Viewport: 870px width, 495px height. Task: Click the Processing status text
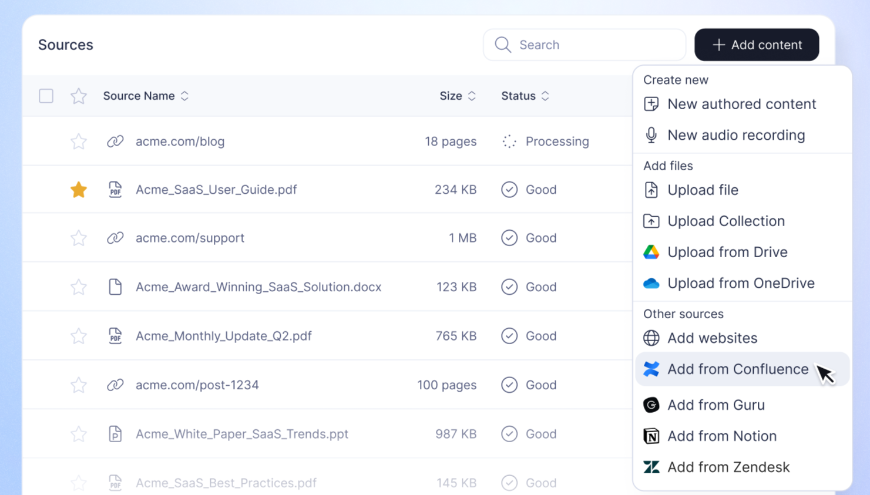tap(557, 142)
